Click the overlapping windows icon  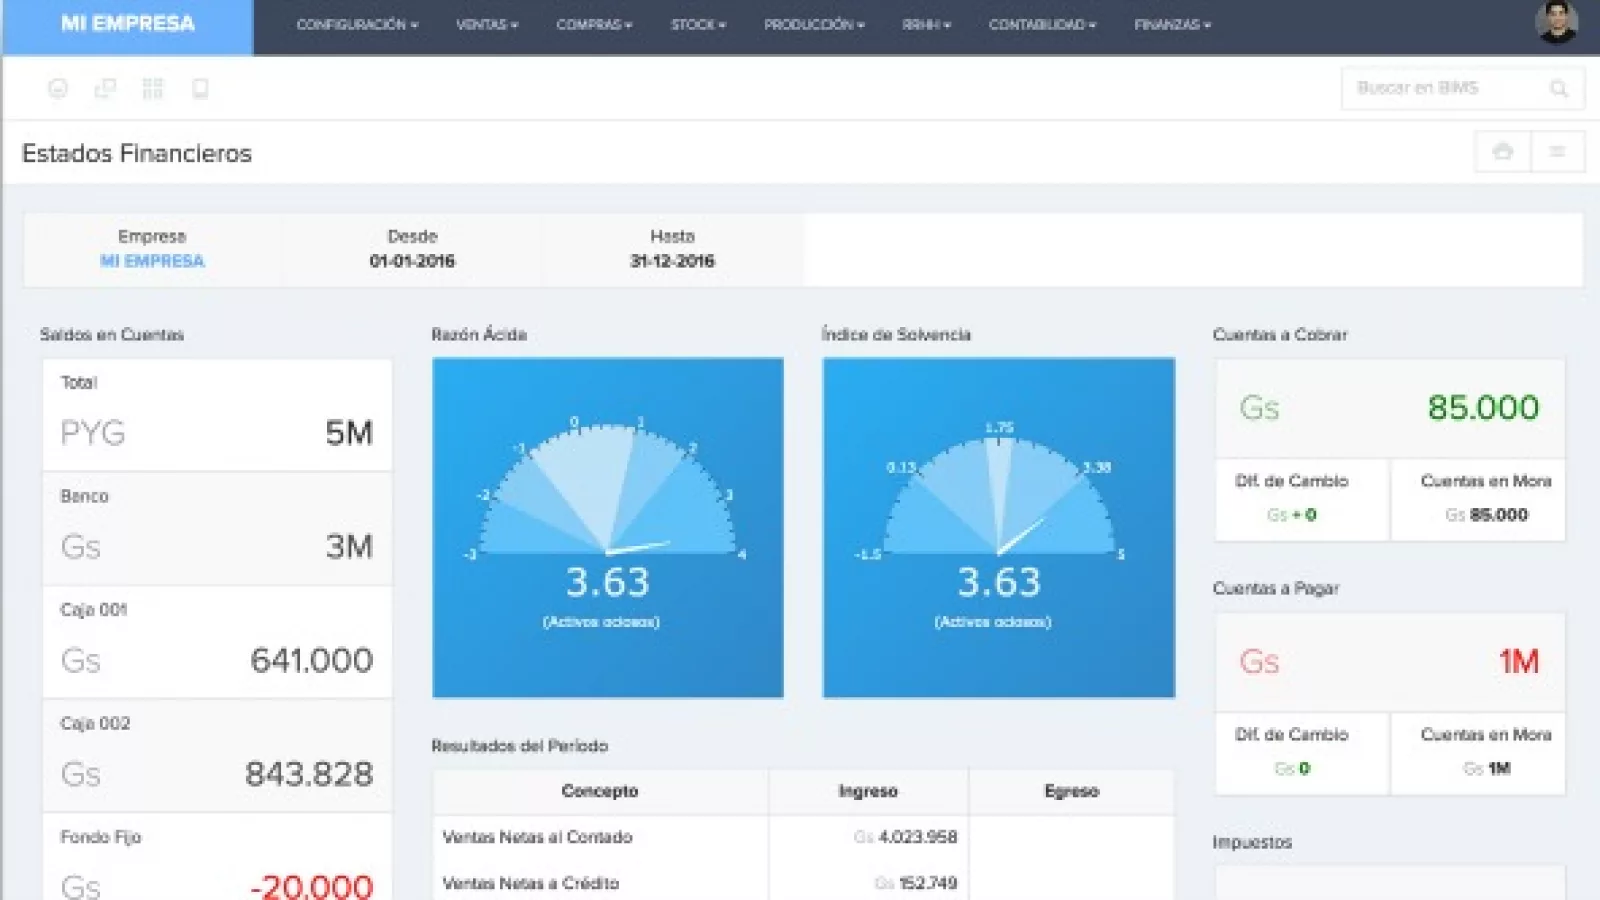click(x=105, y=89)
